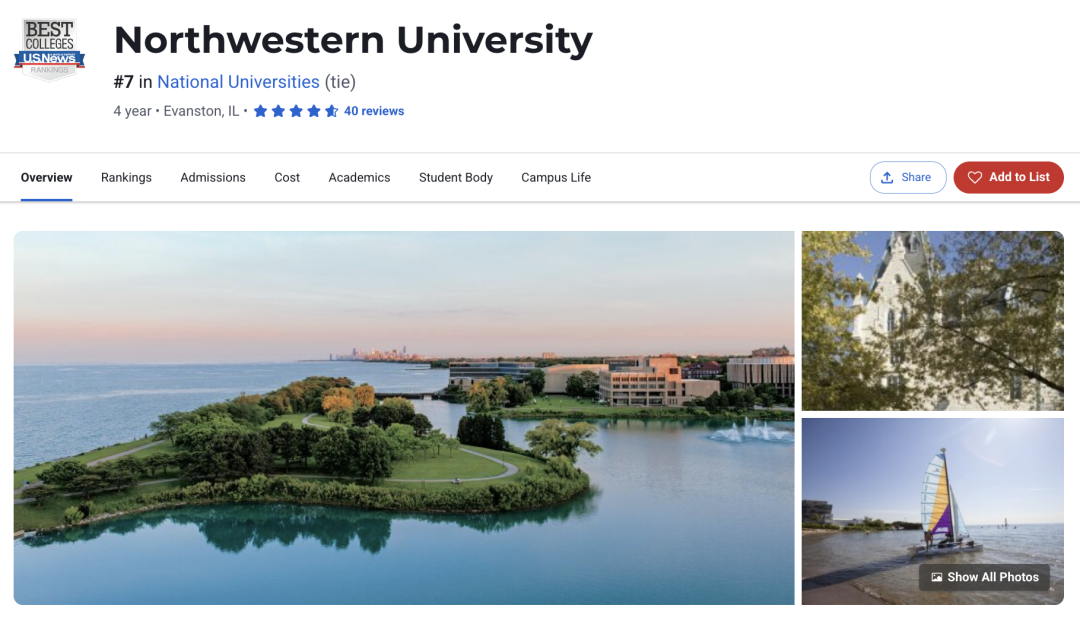Open the white stone building photo

coord(933,321)
